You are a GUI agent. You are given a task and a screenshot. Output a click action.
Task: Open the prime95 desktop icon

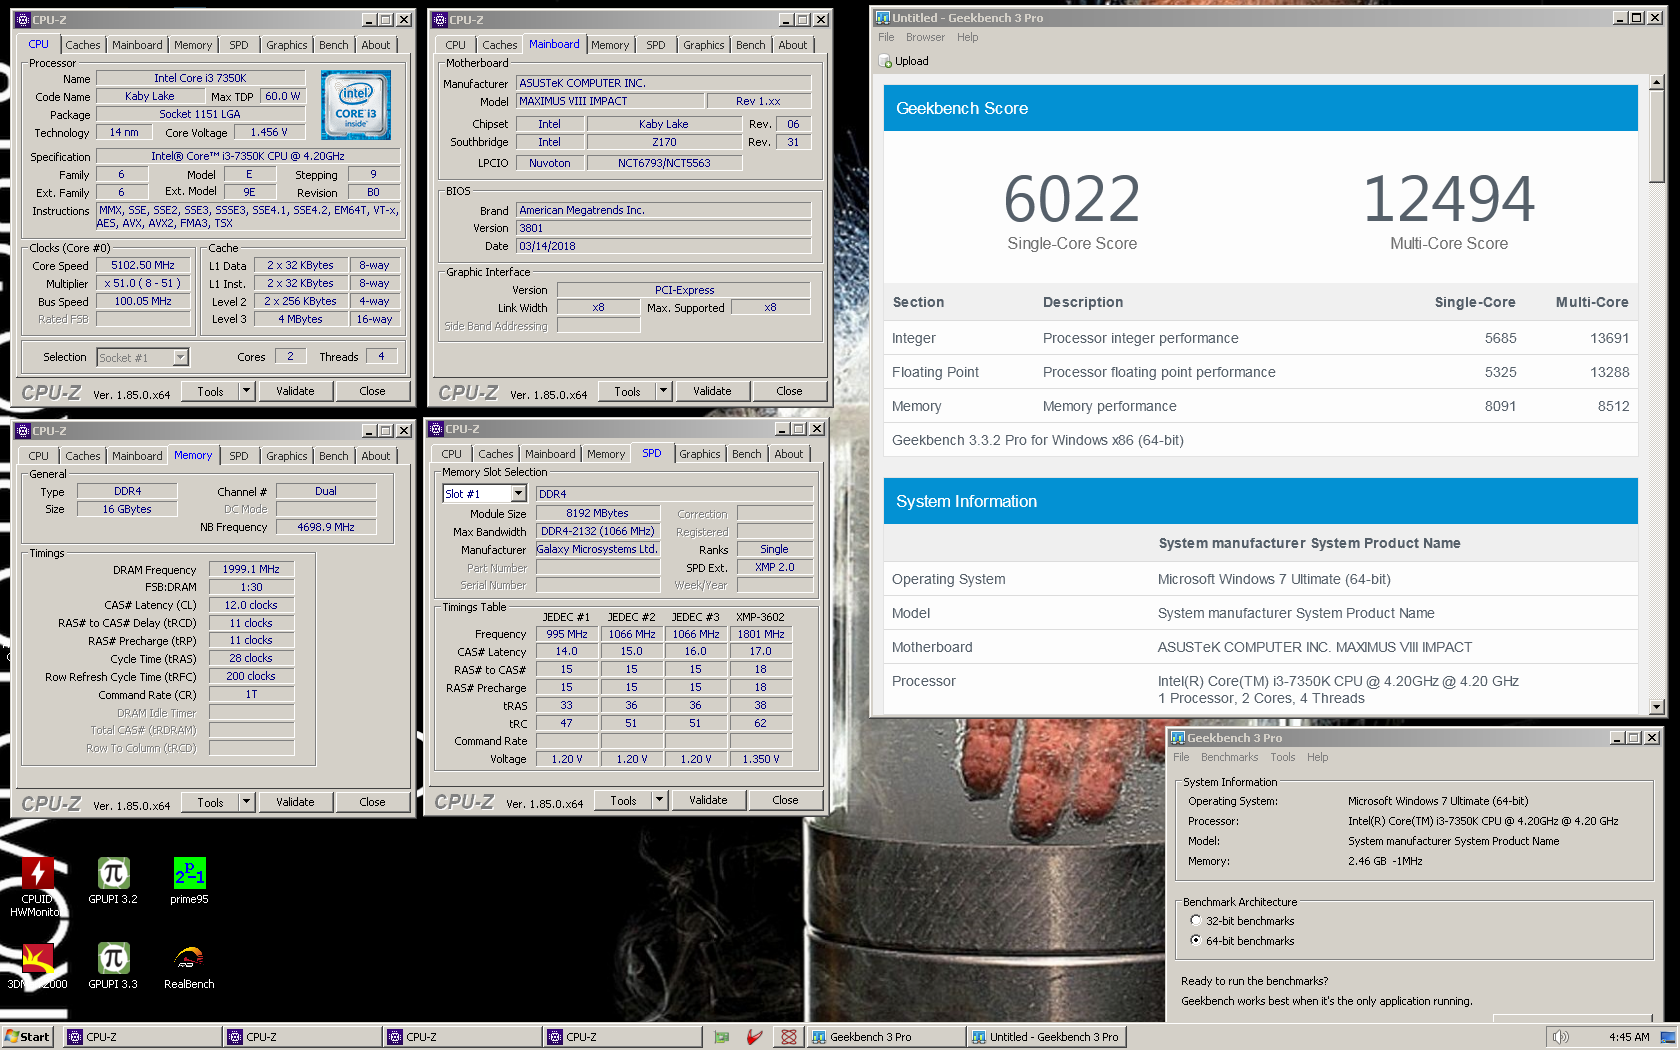coord(189,881)
